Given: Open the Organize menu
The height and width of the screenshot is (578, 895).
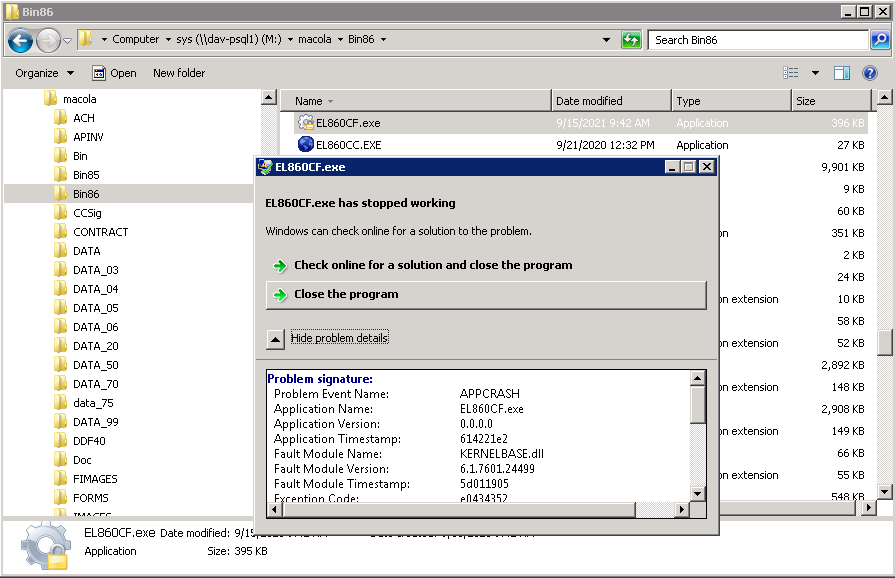Looking at the screenshot, I should (x=45, y=73).
